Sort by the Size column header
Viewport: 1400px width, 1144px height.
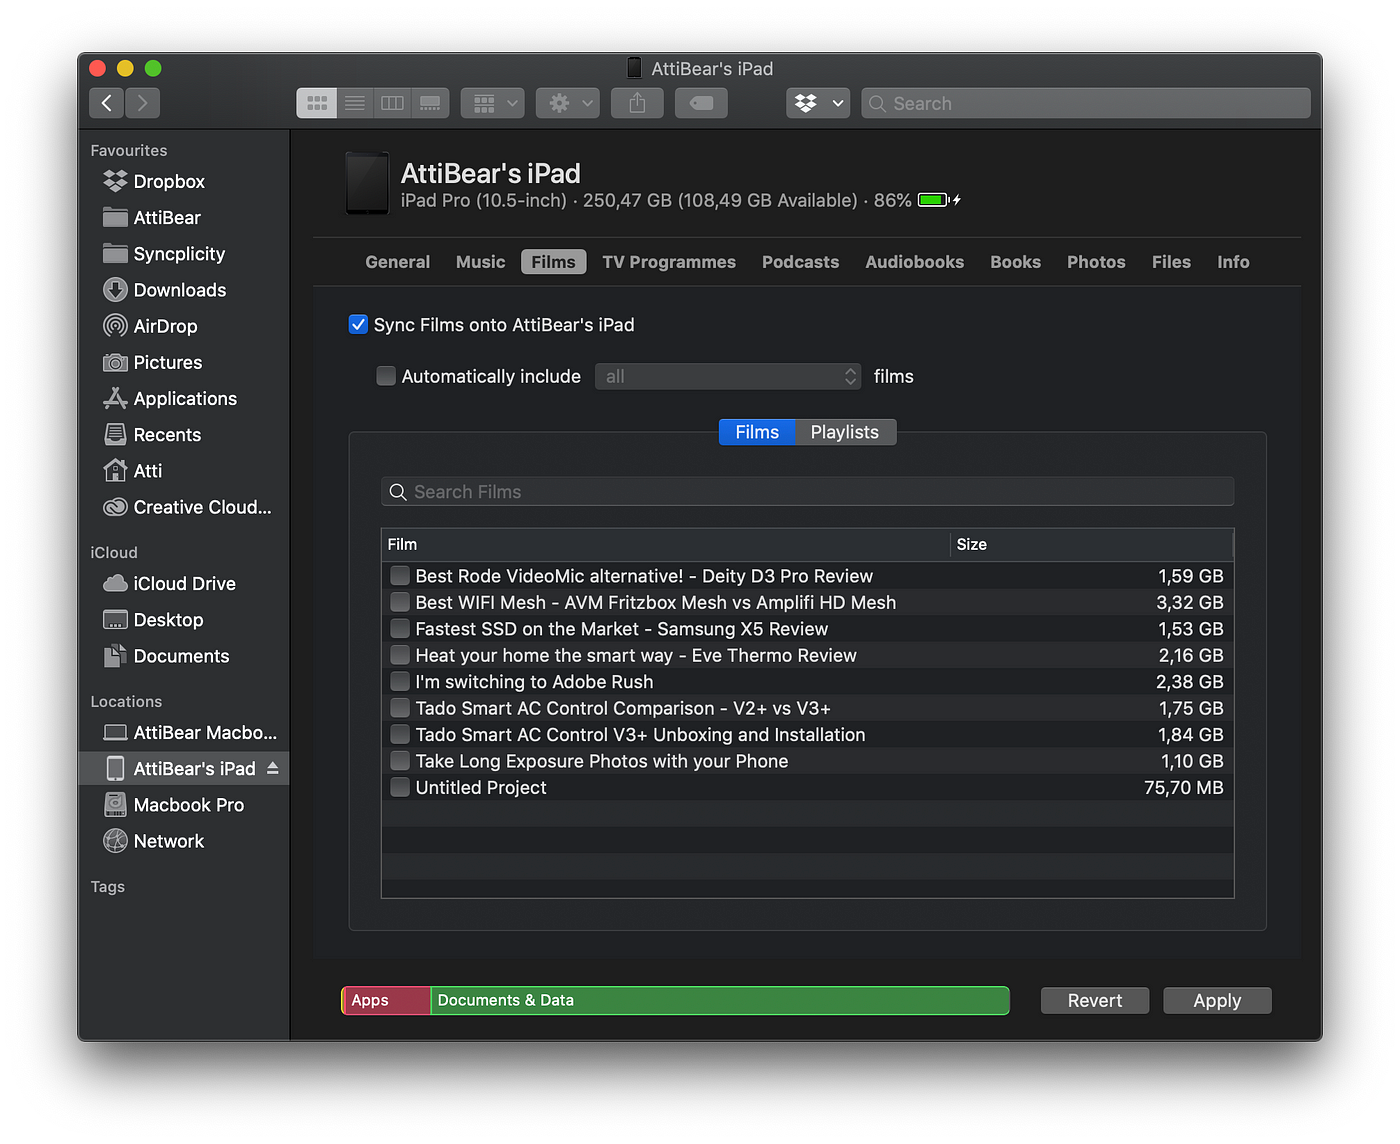[x=1092, y=544]
